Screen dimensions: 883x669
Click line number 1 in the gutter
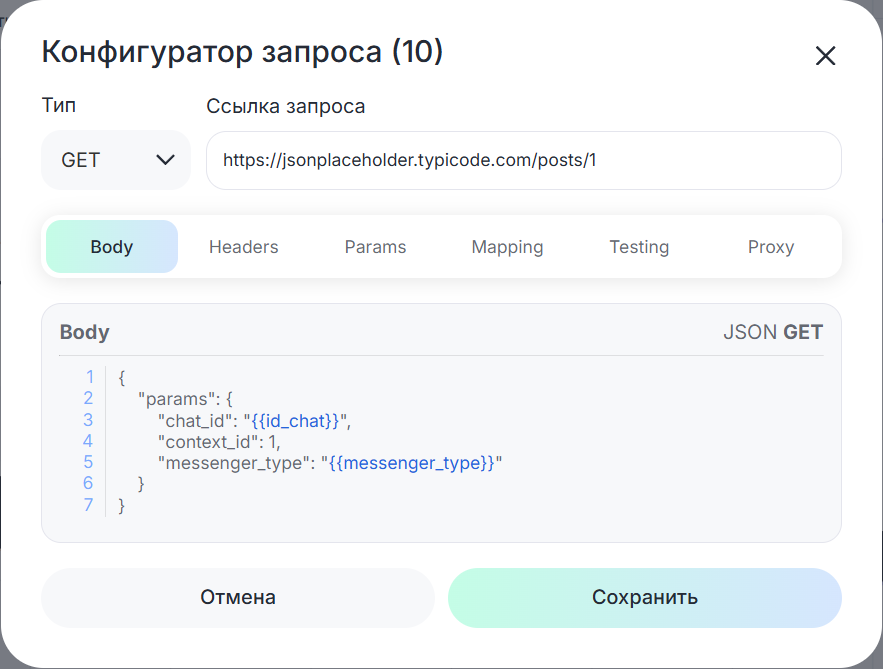[x=89, y=377]
